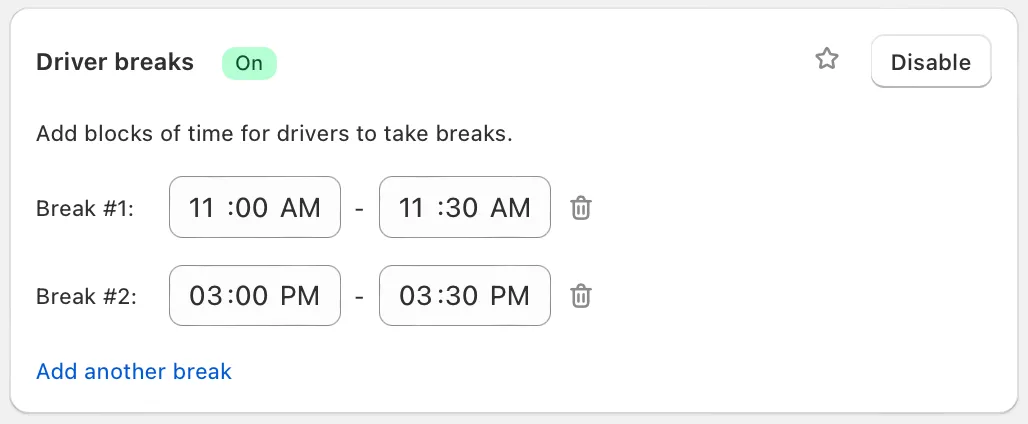Select PM in Break #2 start time
1028x424 pixels.
[300, 296]
